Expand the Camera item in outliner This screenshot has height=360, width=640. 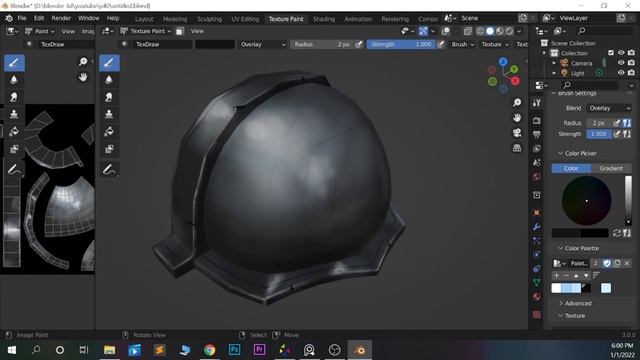click(x=554, y=63)
